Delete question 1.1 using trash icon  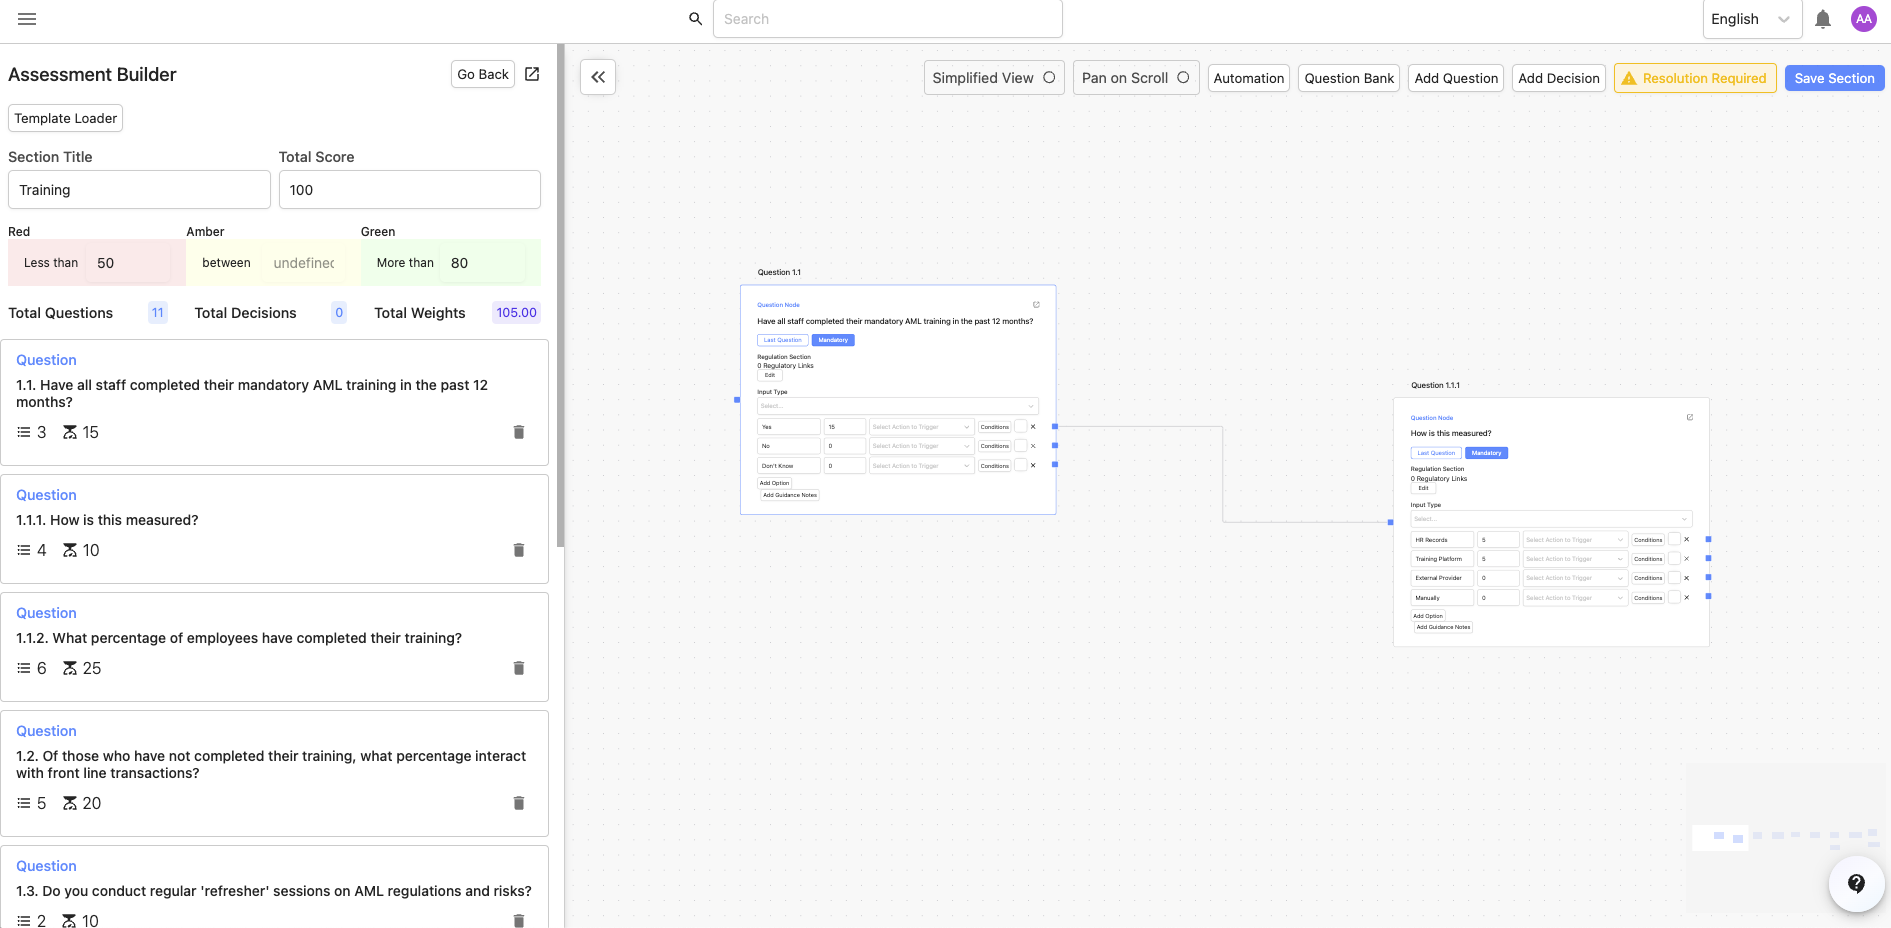pos(518,432)
